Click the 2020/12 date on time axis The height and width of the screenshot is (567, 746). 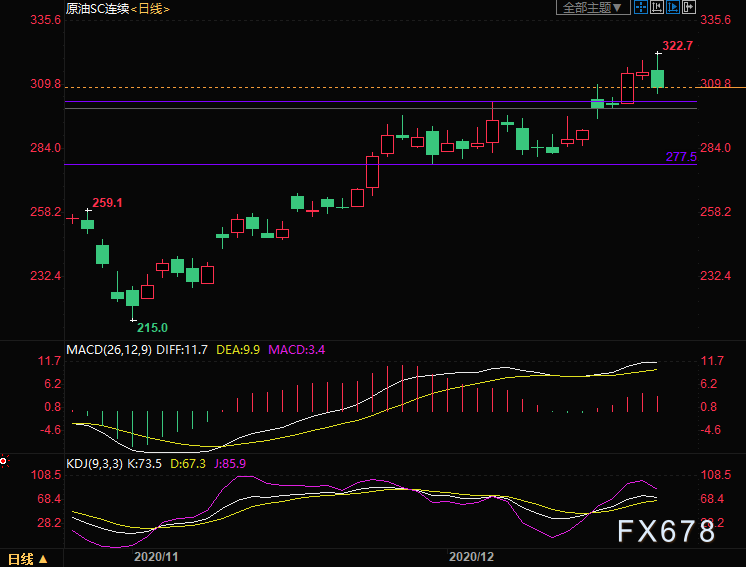coord(472,555)
